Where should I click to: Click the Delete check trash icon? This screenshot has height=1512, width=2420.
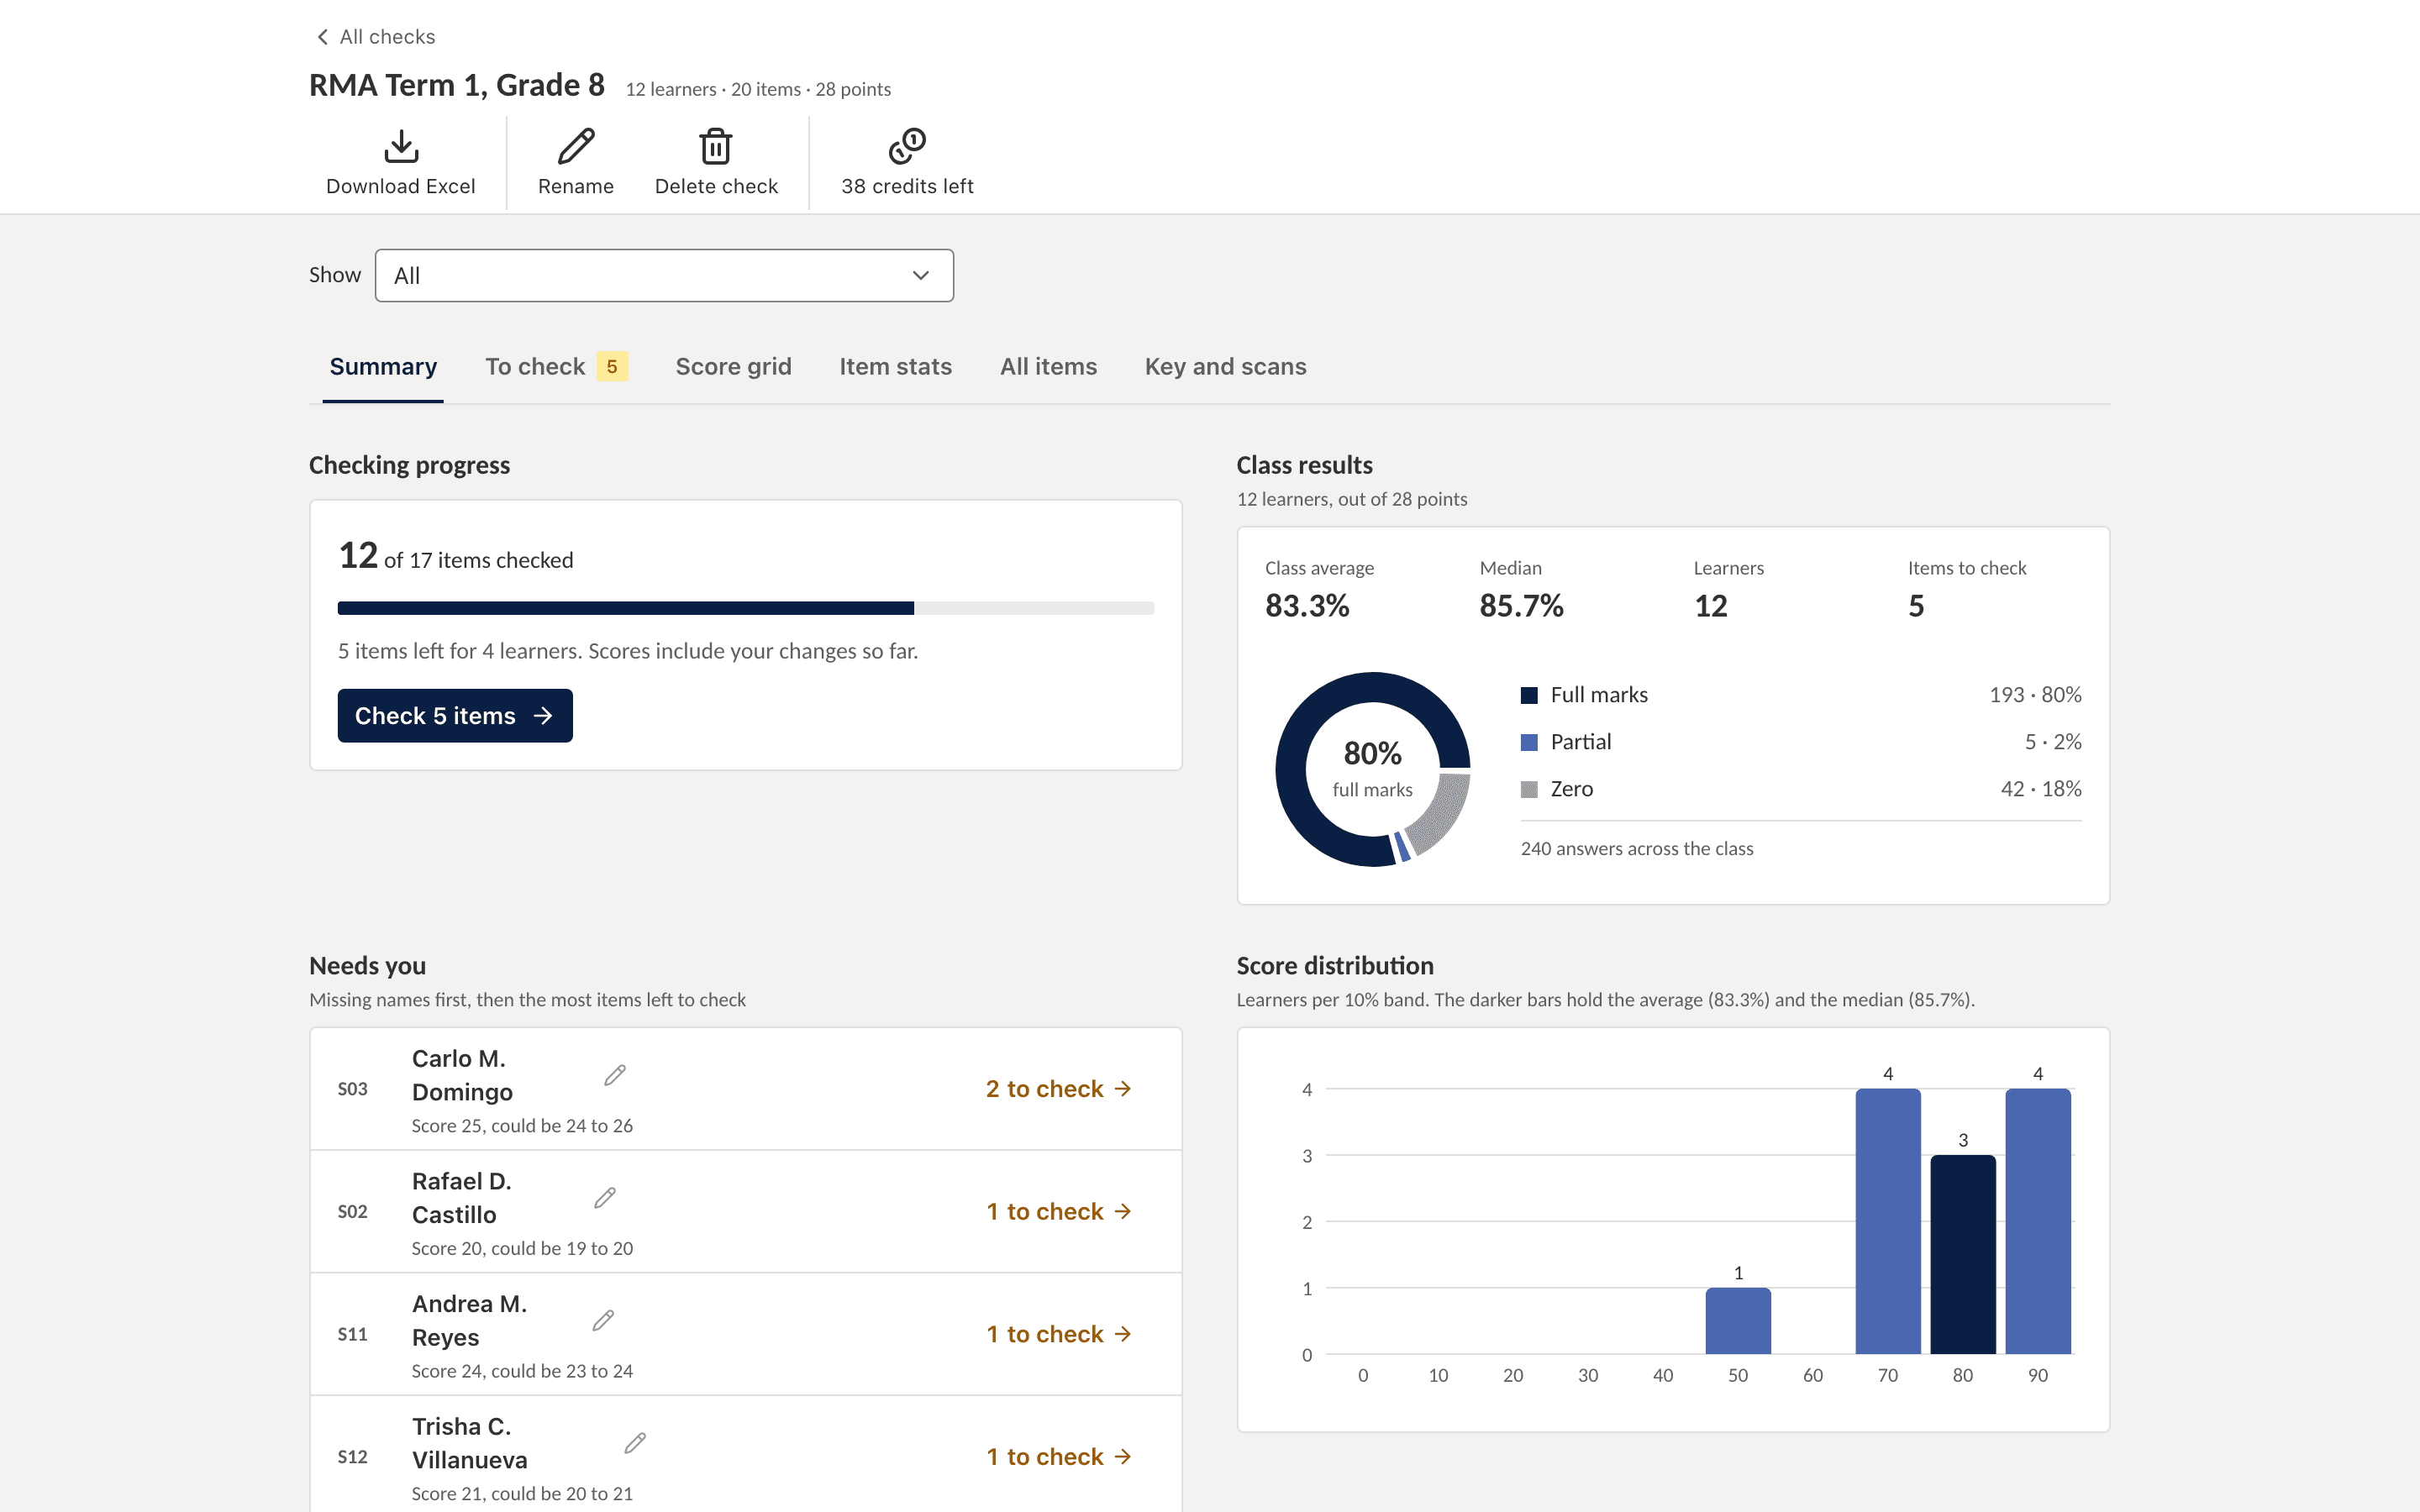[x=716, y=147]
